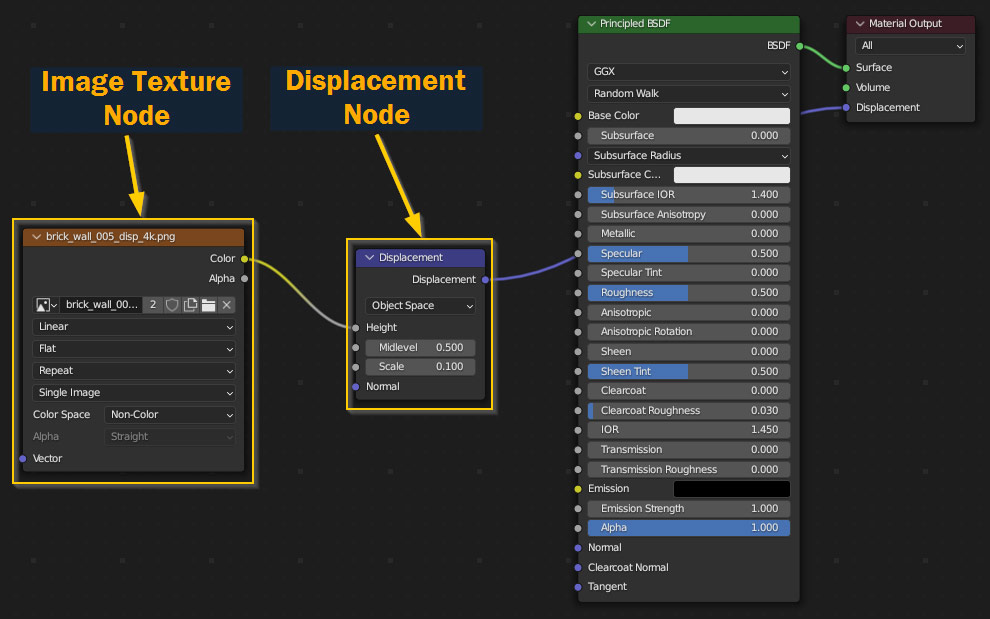Toggle the user count button showing 2

coord(153,305)
